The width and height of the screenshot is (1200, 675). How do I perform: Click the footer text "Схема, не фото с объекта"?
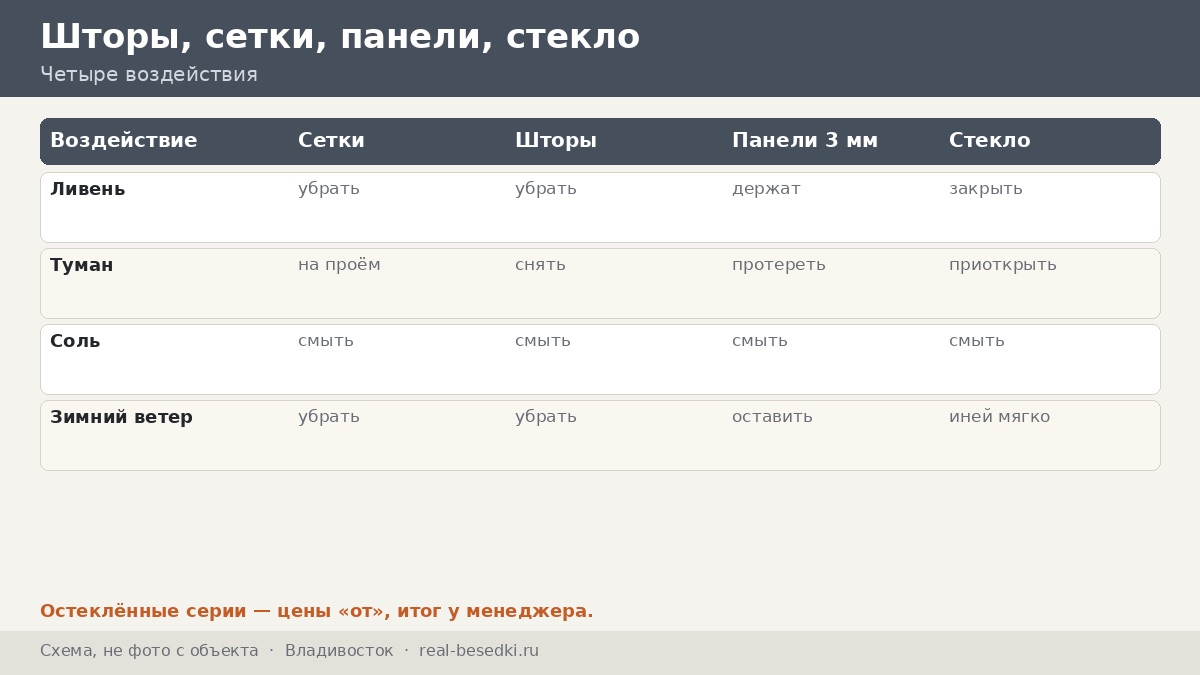[149, 651]
